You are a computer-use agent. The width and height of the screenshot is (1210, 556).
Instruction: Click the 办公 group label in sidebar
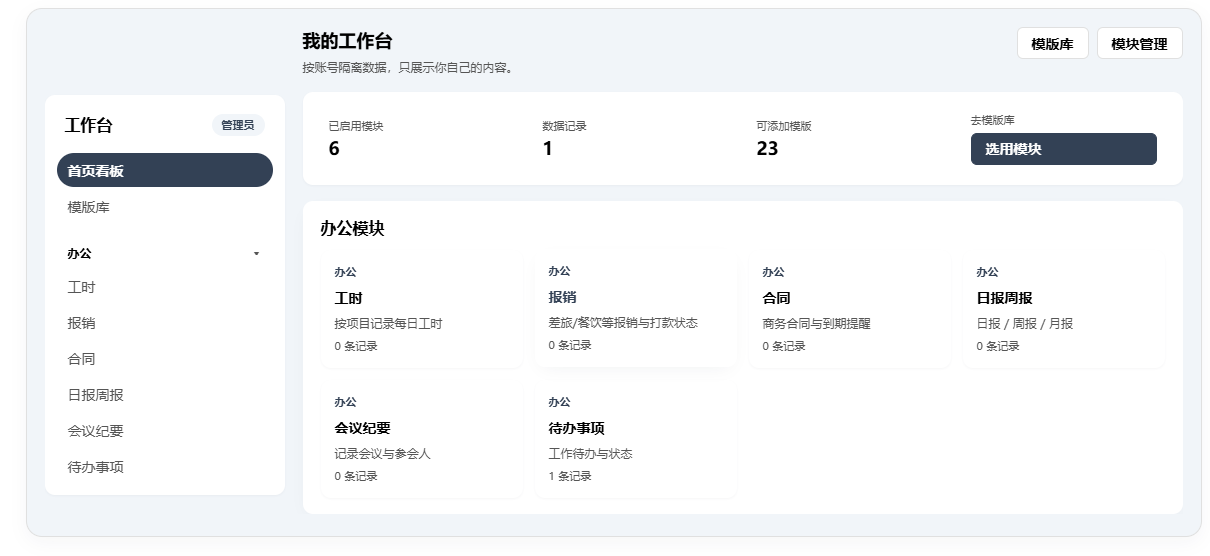coord(79,254)
